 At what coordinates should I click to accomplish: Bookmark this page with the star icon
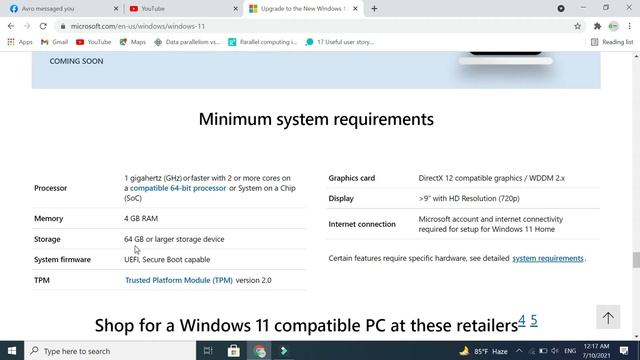point(577,26)
